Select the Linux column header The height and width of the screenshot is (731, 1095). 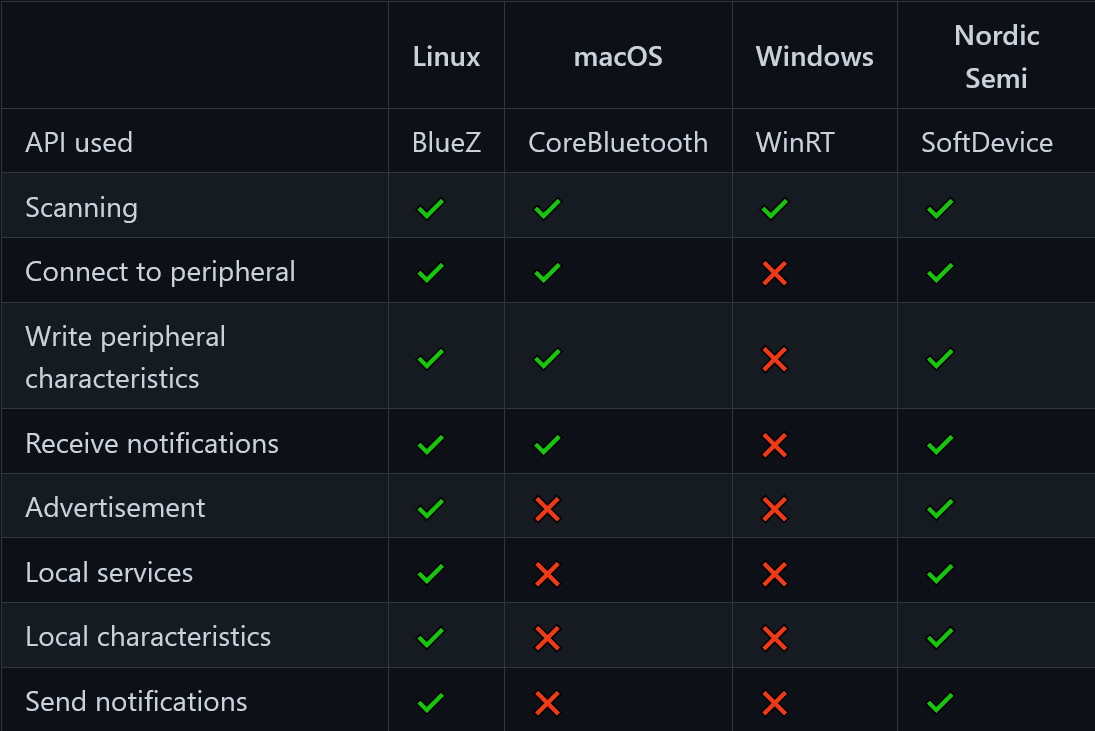[x=446, y=57]
